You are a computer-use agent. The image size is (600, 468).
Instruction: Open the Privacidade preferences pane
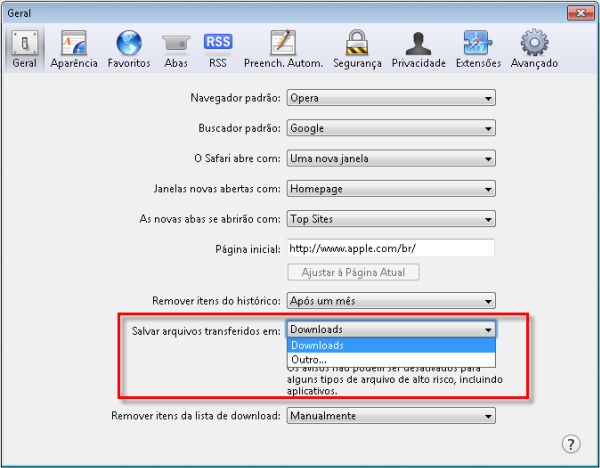(x=419, y=49)
